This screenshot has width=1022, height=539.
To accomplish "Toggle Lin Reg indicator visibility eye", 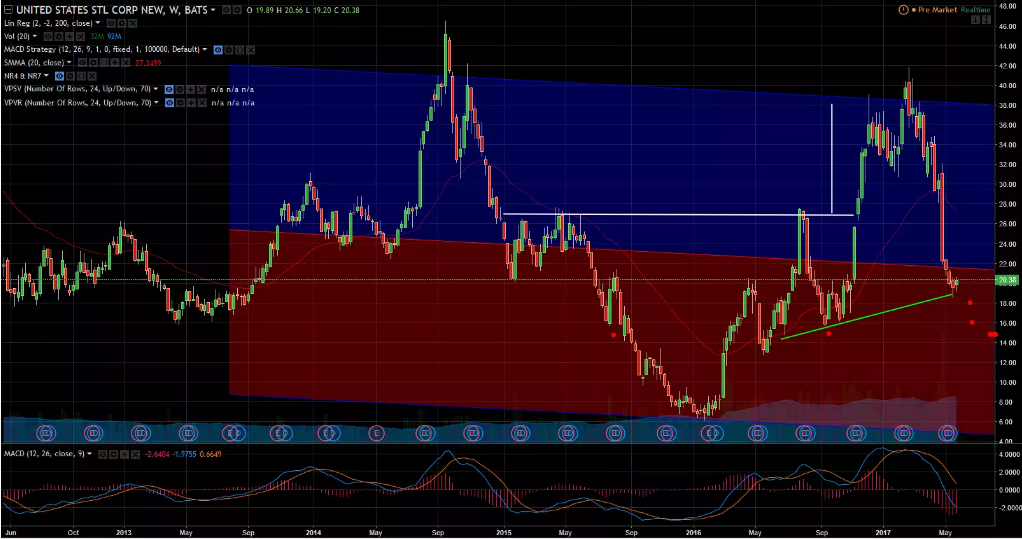I will (111, 23).
